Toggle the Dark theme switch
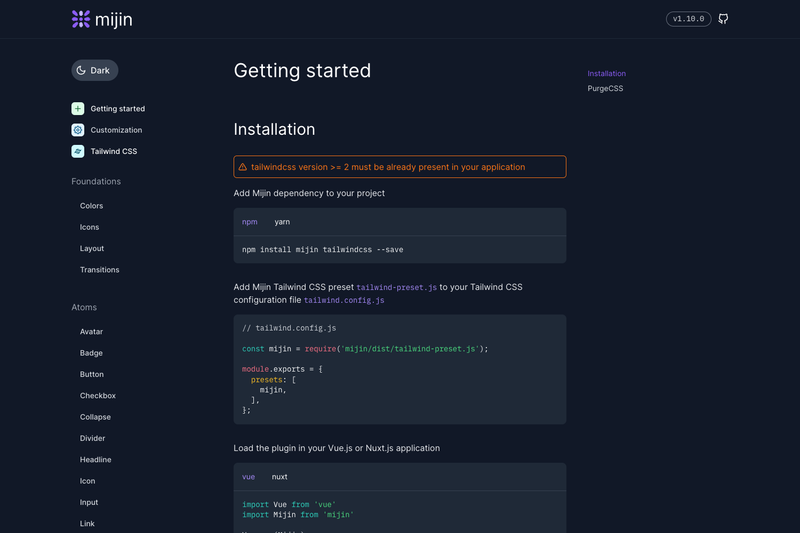 [95, 70]
